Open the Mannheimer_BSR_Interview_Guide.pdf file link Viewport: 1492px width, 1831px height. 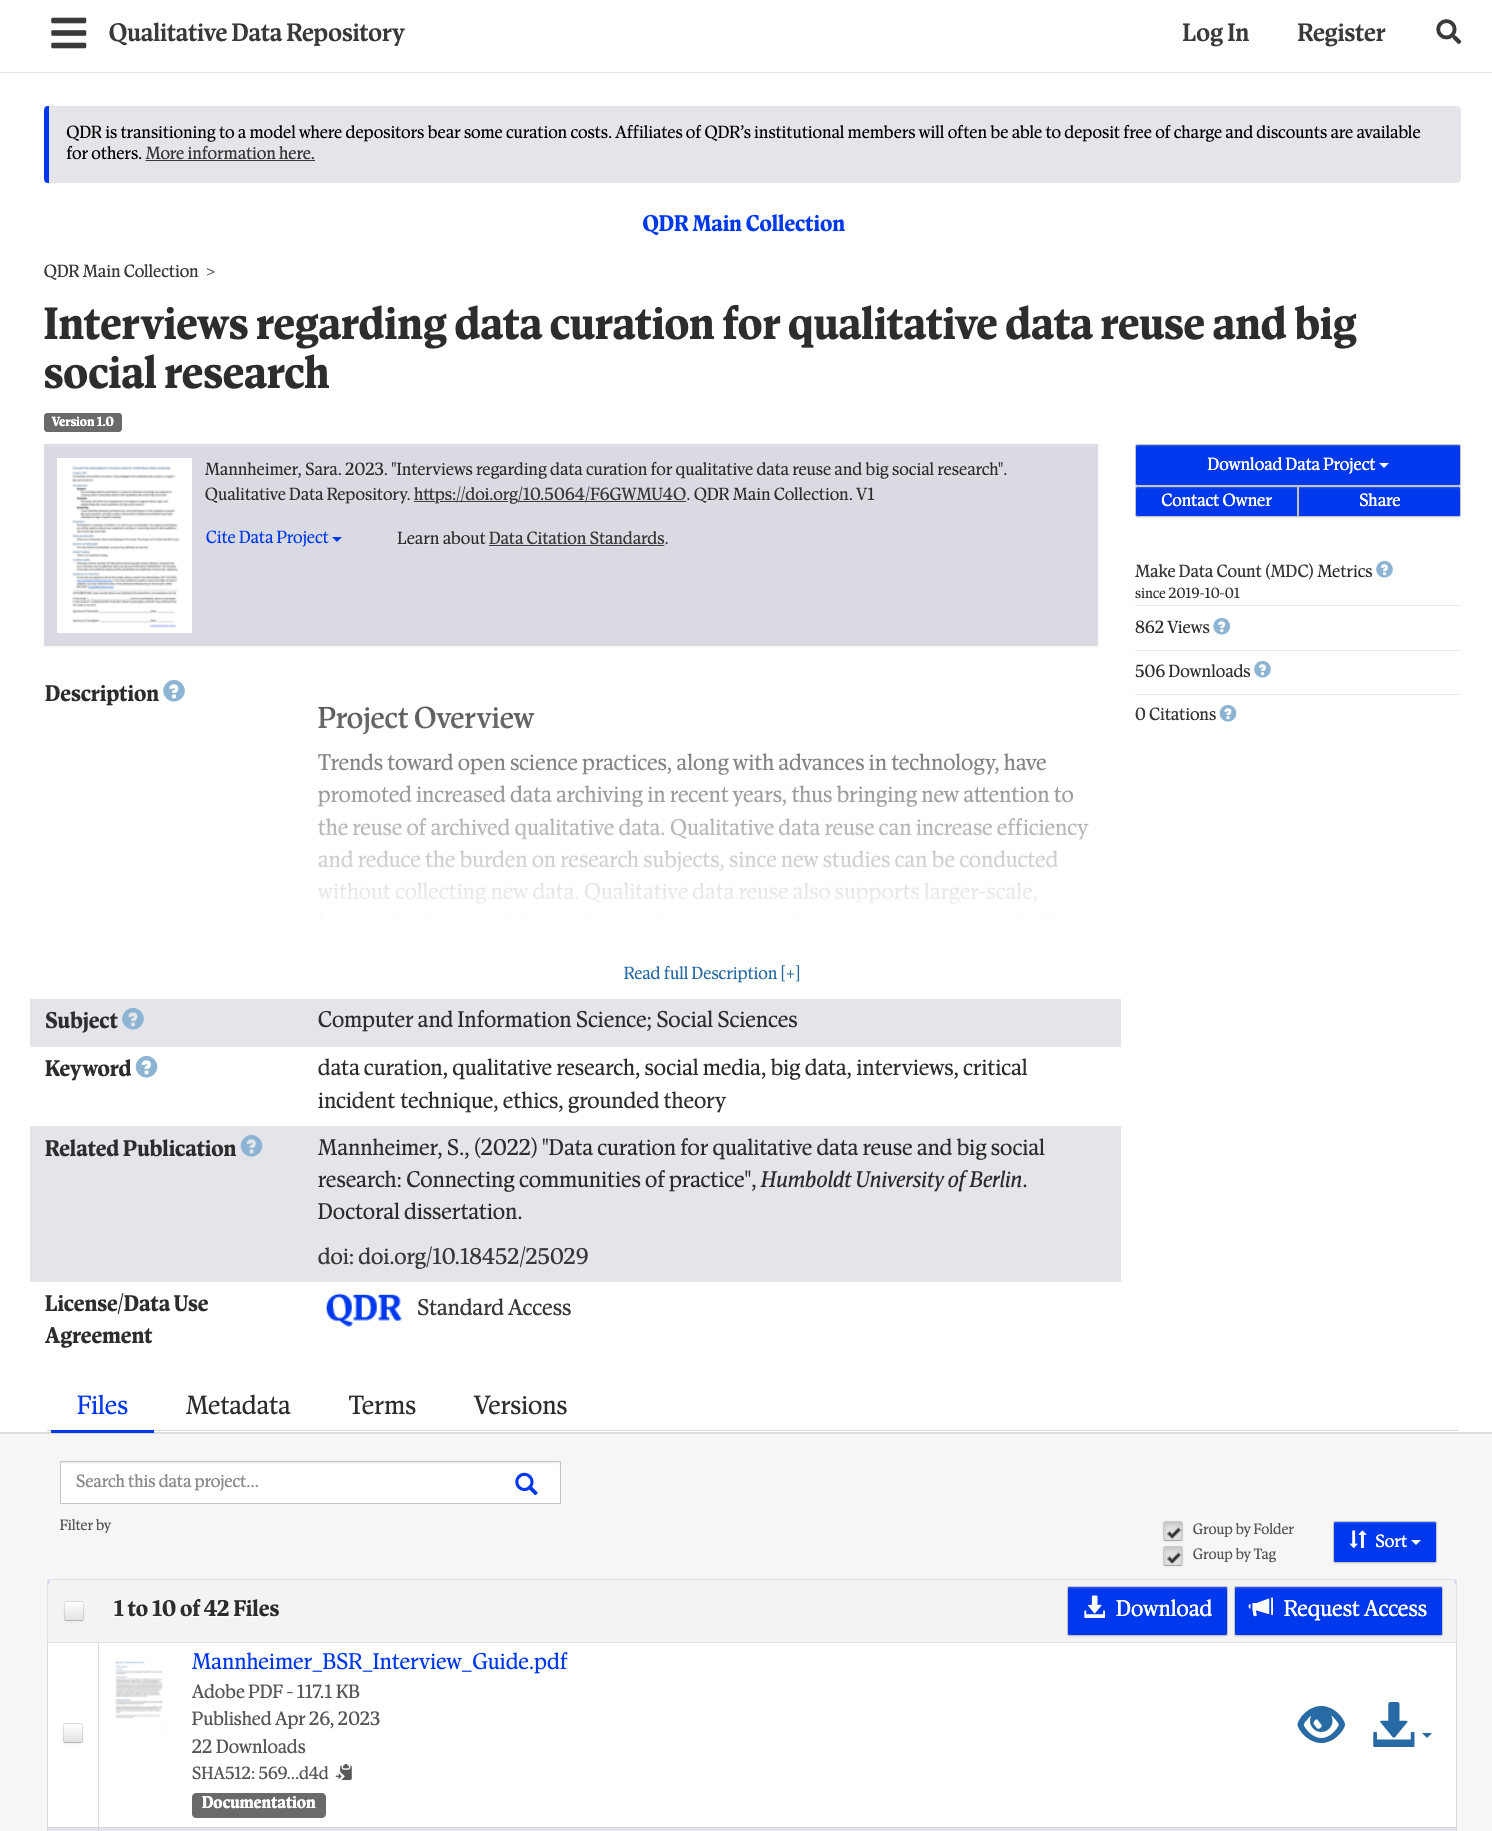[380, 1661]
